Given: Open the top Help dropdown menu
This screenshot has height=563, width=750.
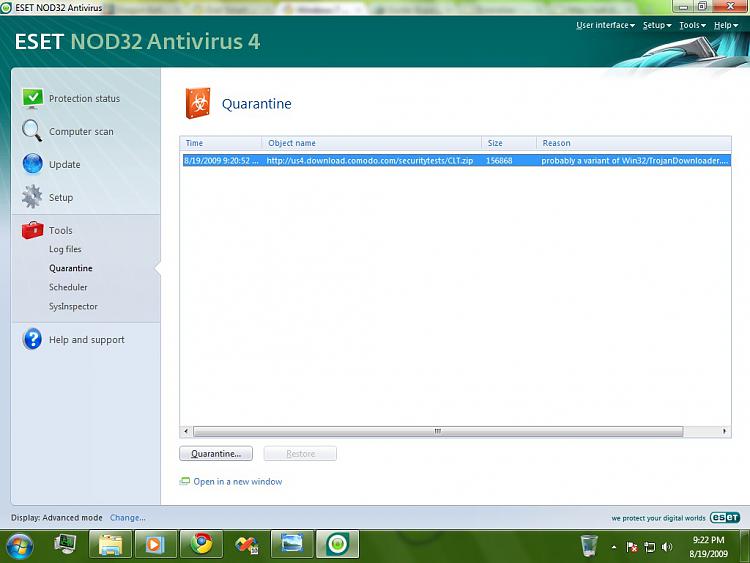Looking at the screenshot, I should [726, 25].
